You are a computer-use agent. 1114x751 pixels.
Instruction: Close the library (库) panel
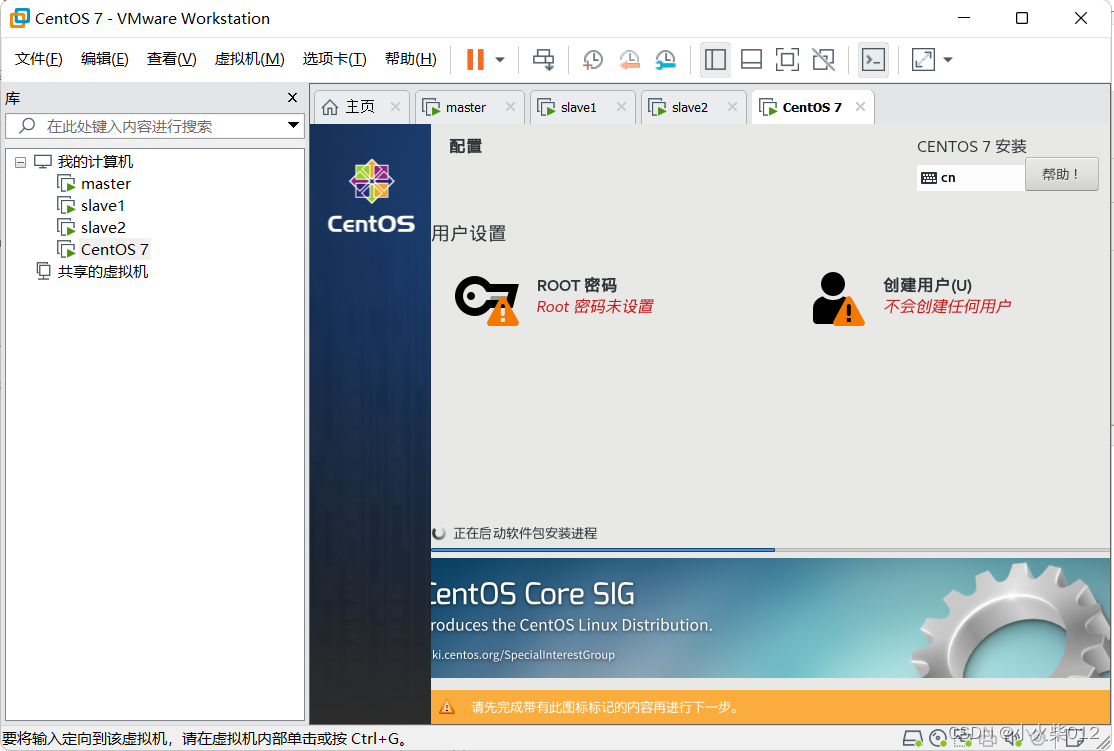click(x=292, y=97)
